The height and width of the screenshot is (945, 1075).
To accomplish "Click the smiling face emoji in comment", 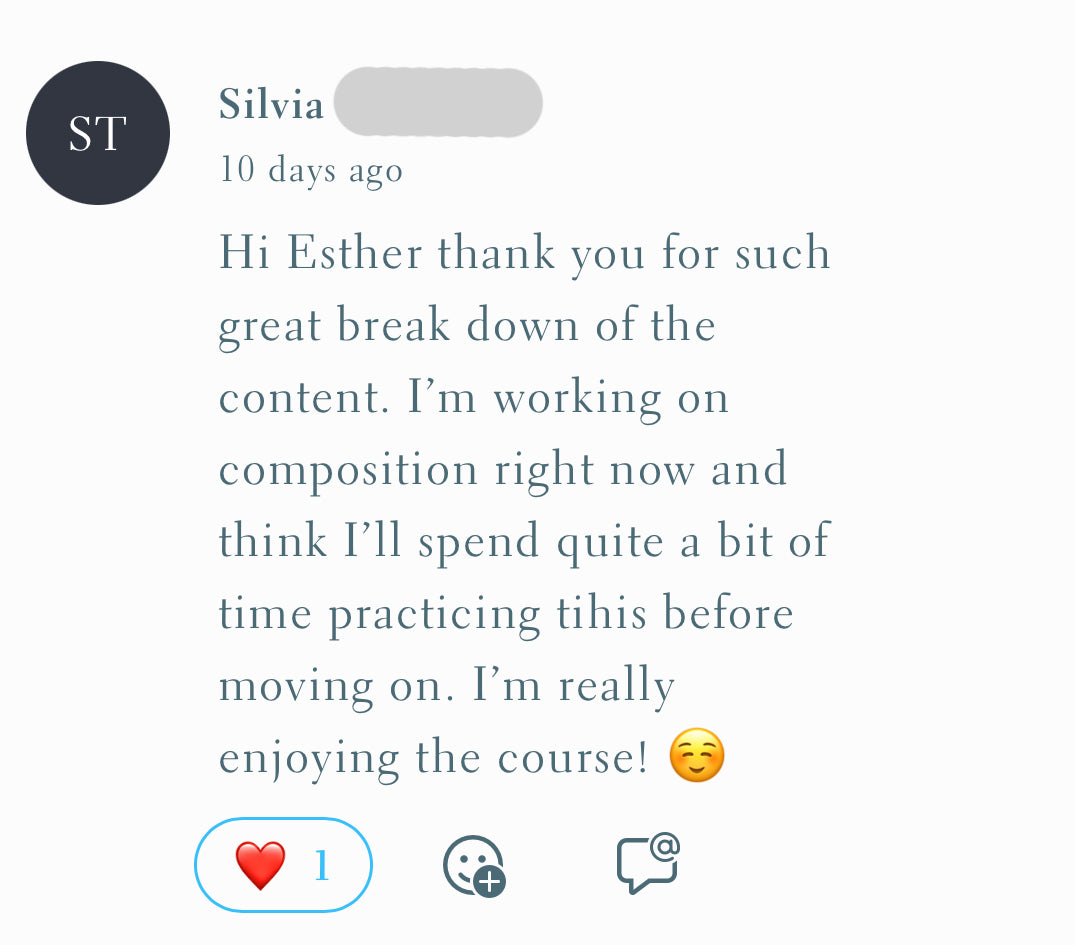I will pyautogui.click(x=696, y=757).
